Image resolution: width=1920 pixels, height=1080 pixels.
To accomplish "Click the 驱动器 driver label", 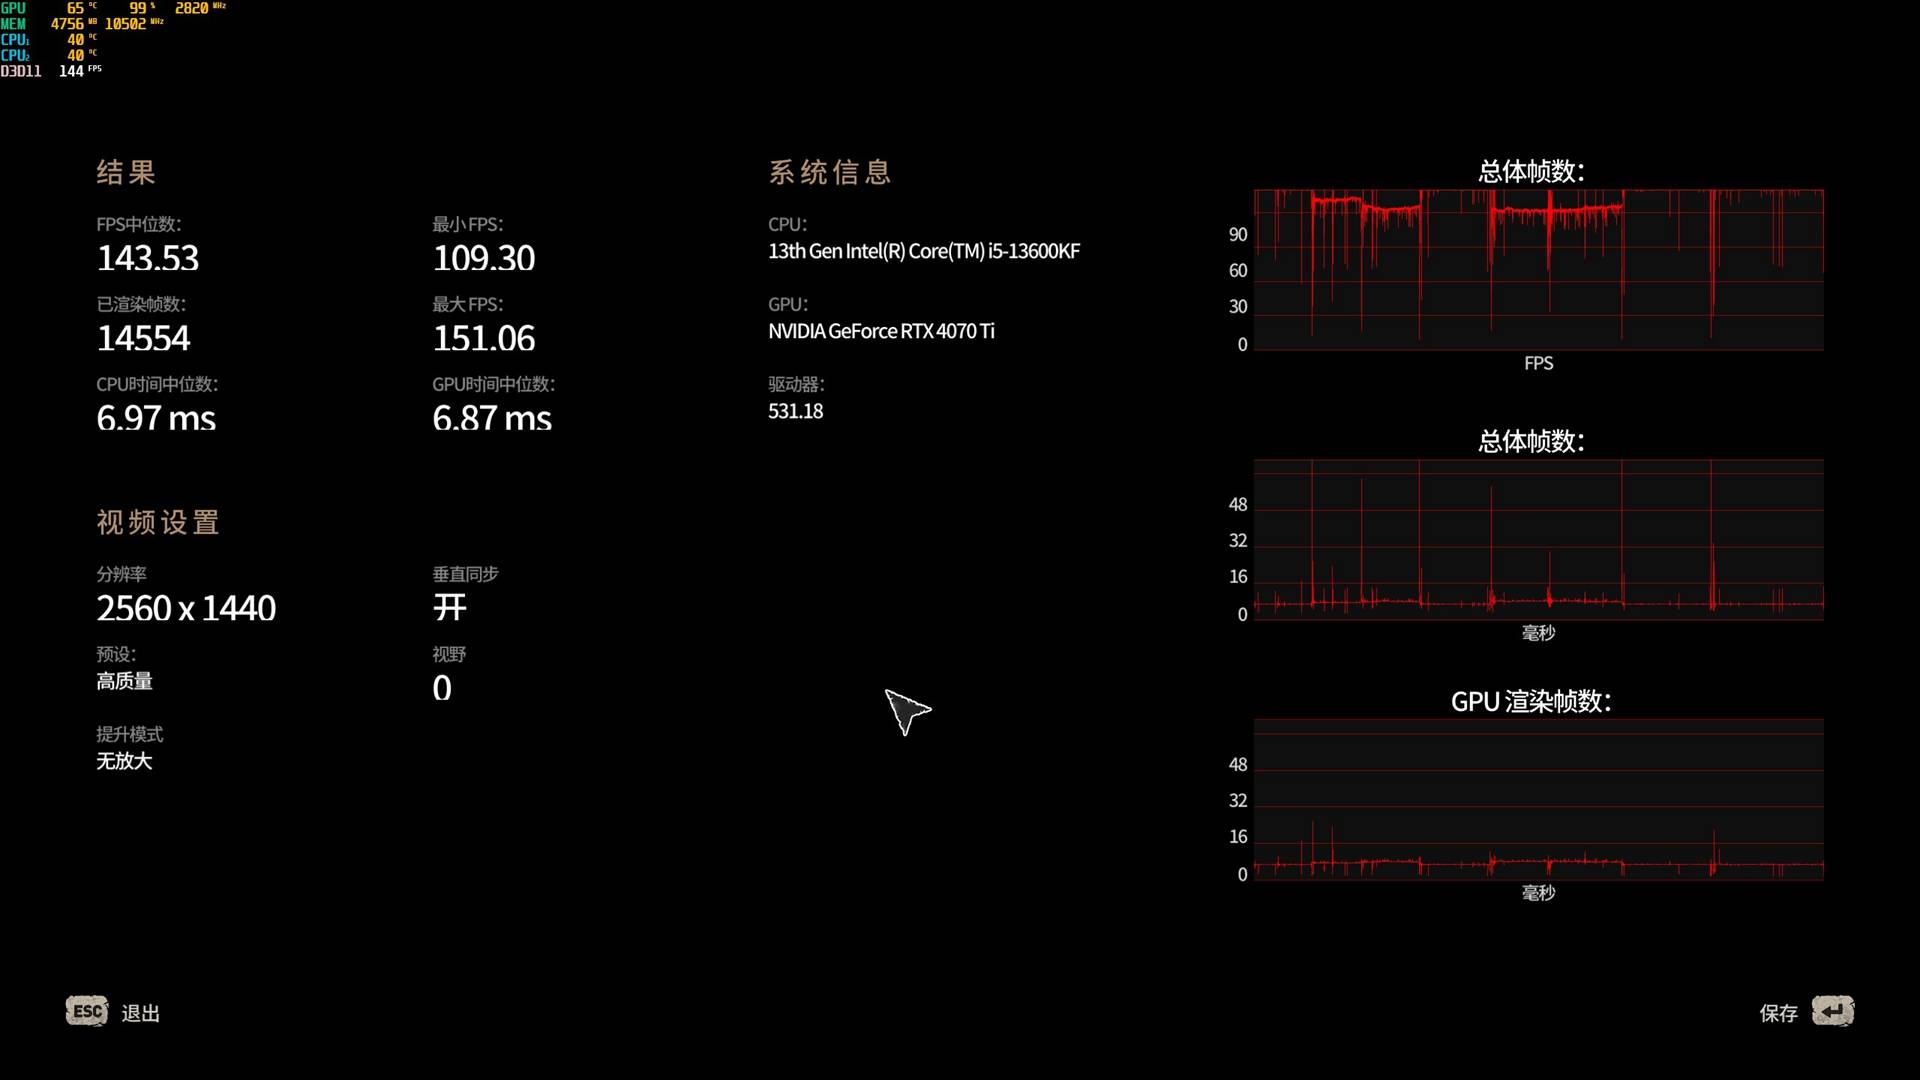I will click(x=796, y=384).
